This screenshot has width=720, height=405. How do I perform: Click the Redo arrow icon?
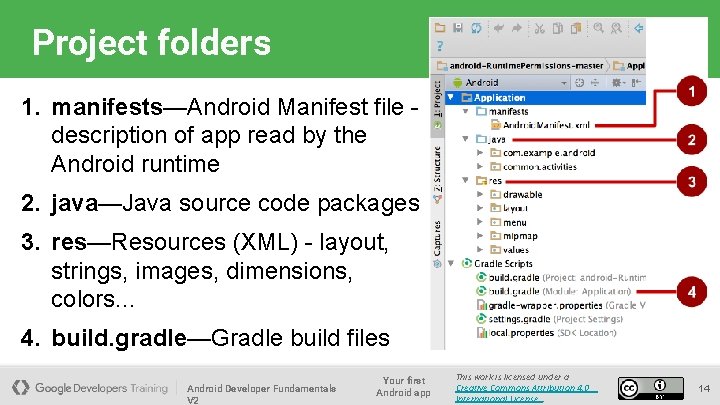[517, 28]
